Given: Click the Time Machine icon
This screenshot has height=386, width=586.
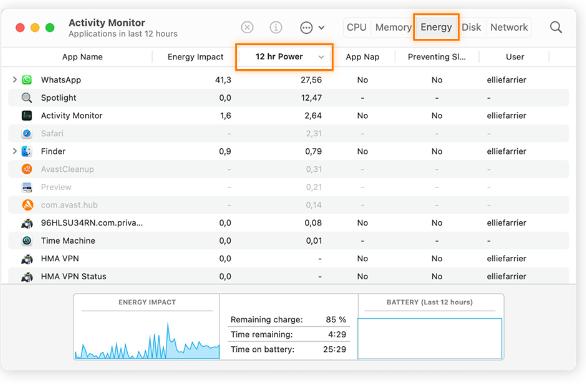Looking at the screenshot, I should (27, 241).
